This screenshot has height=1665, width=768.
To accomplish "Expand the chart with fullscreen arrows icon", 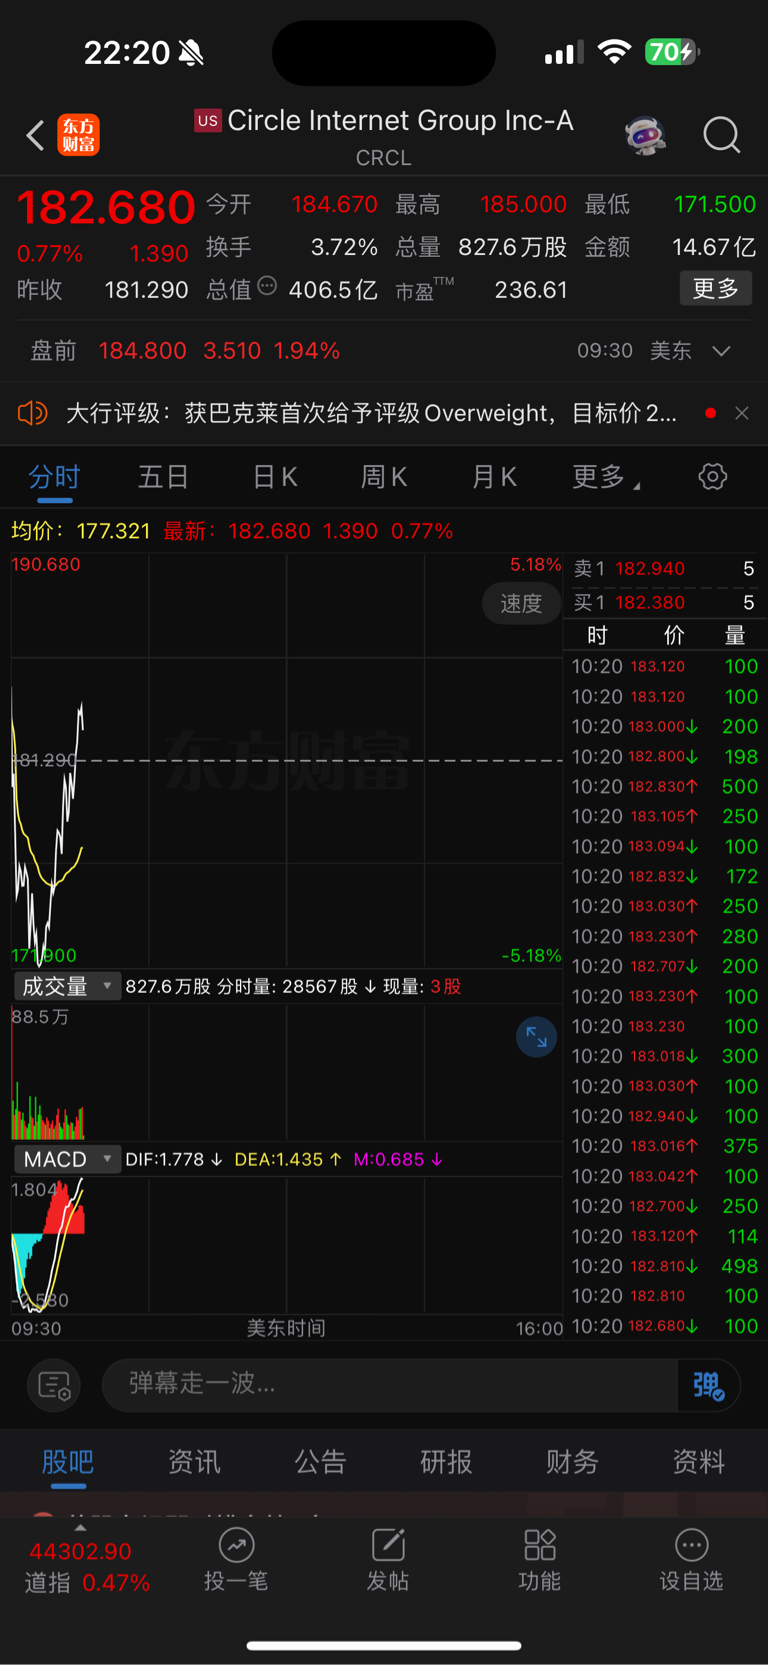I will tap(537, 1037).
